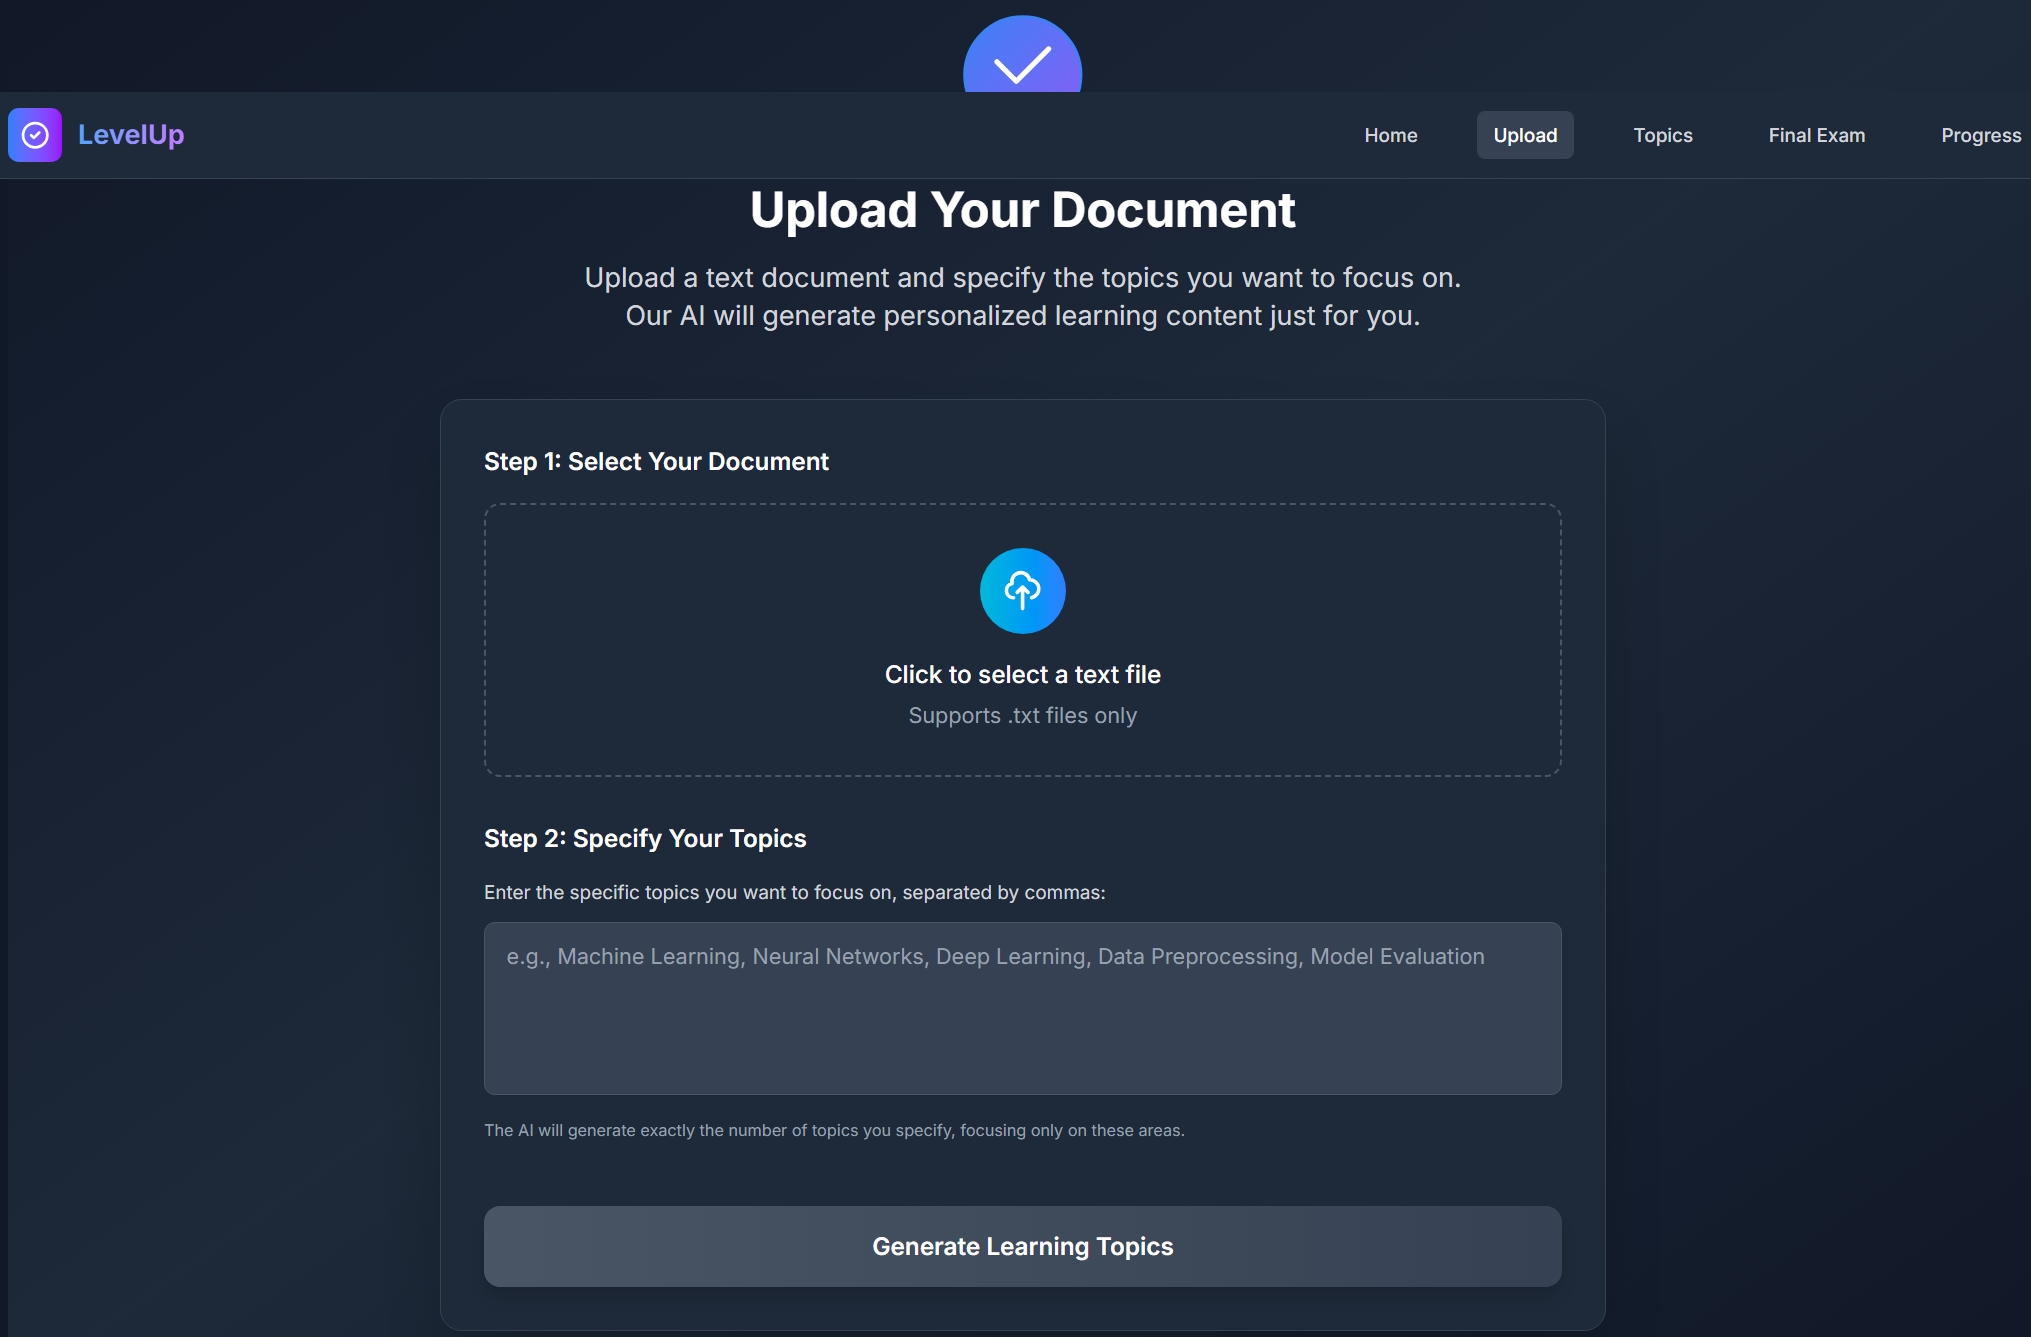Click blank left area inside dashed dropzone

click(x=680, y=640)
